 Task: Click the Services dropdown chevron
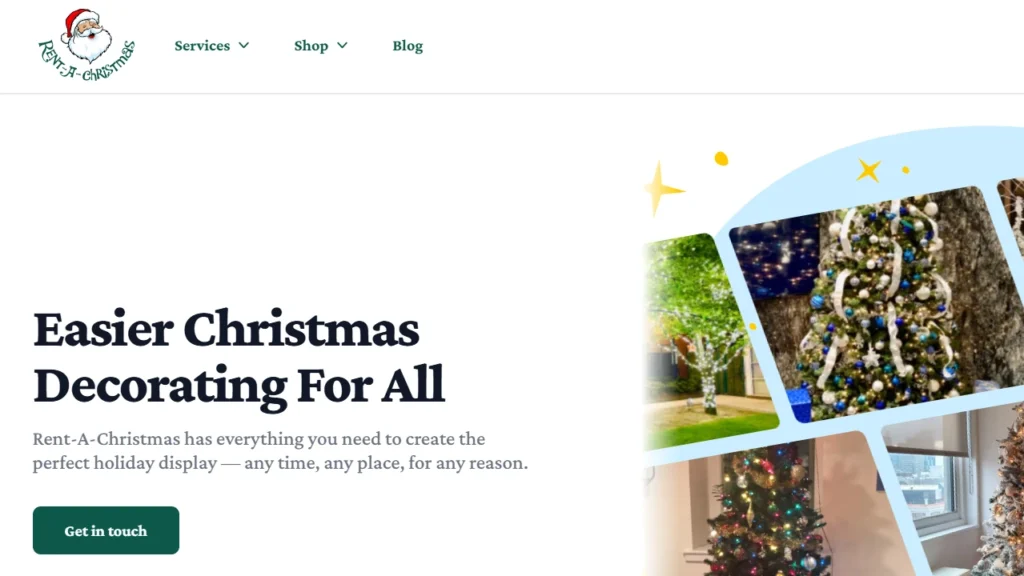tap(243, 45)
